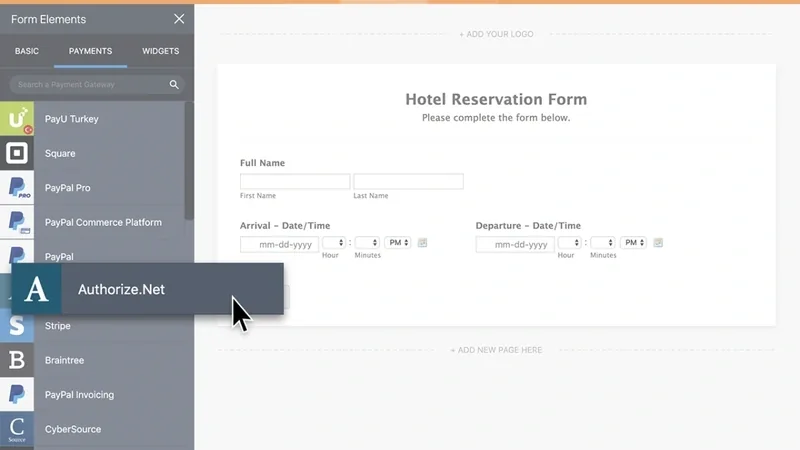Click the Authorize.Net label text
The height and width of the screenshot is (450, 800).
(121, 289)
